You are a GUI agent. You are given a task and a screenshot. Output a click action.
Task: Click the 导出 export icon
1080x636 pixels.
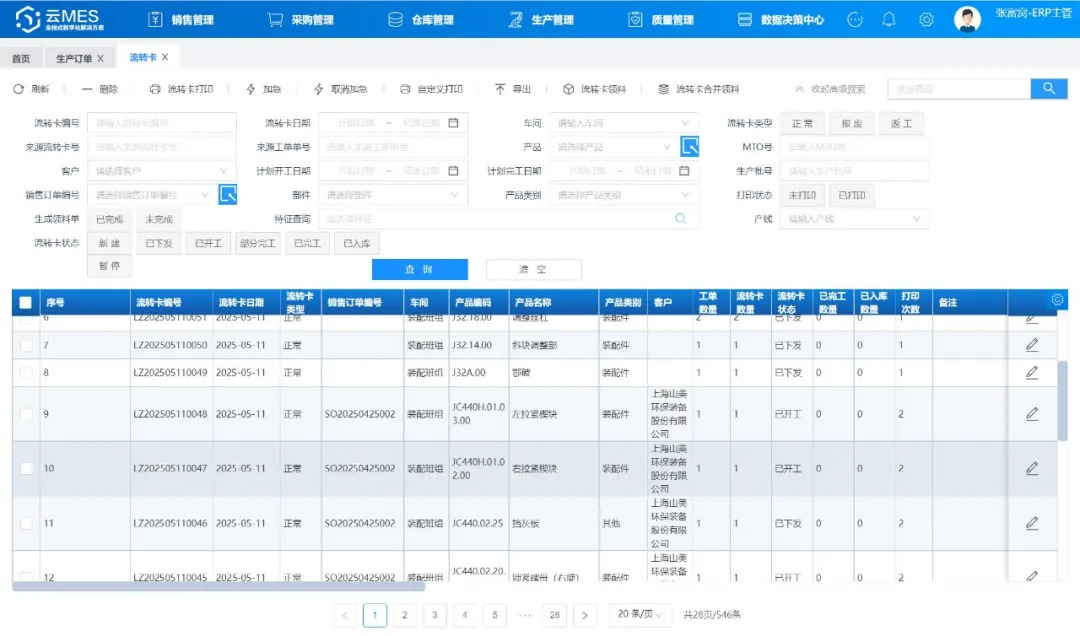point(498,90)
